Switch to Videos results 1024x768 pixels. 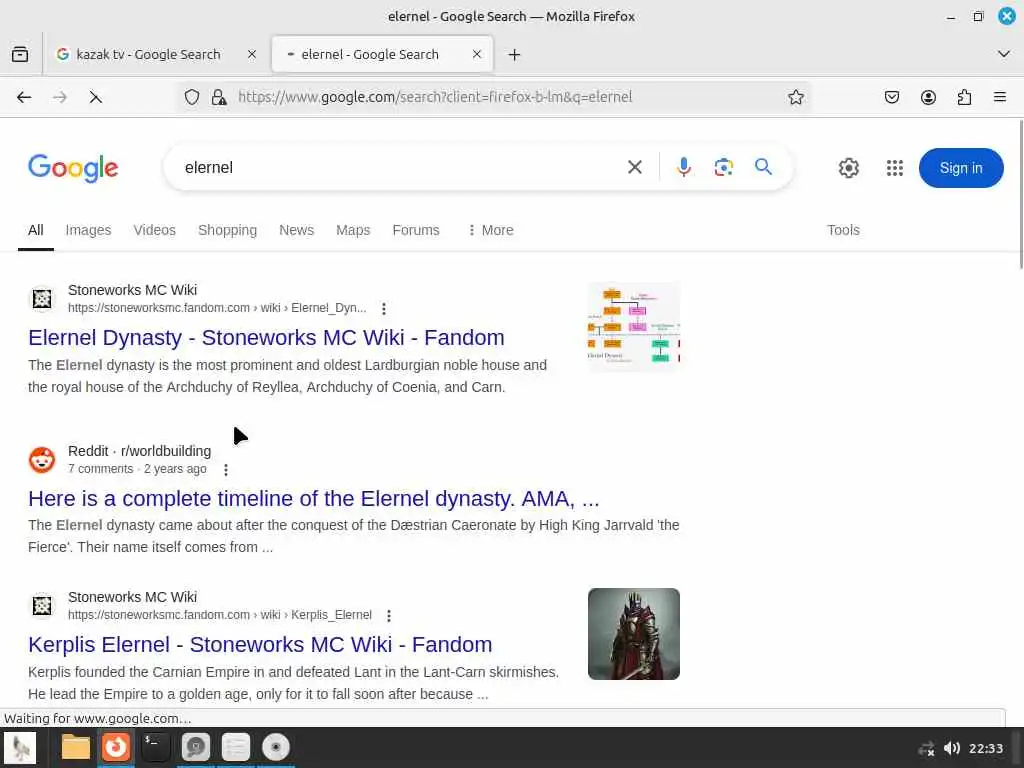click(155, 230)
